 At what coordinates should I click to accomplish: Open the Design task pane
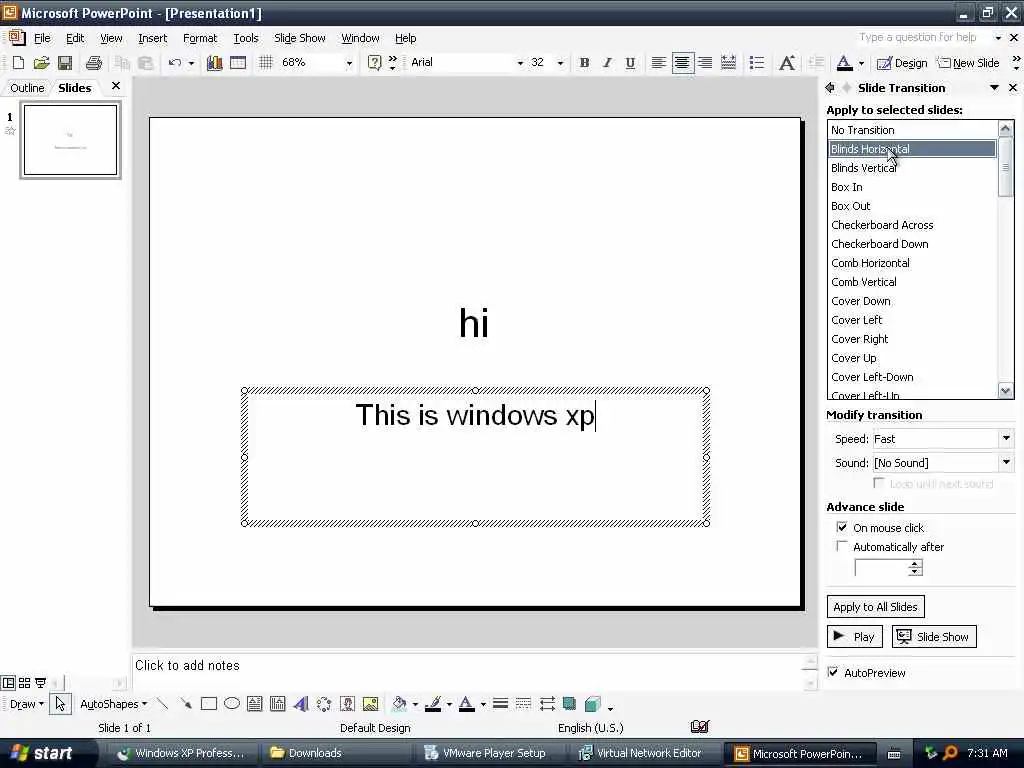click(902, 63)
